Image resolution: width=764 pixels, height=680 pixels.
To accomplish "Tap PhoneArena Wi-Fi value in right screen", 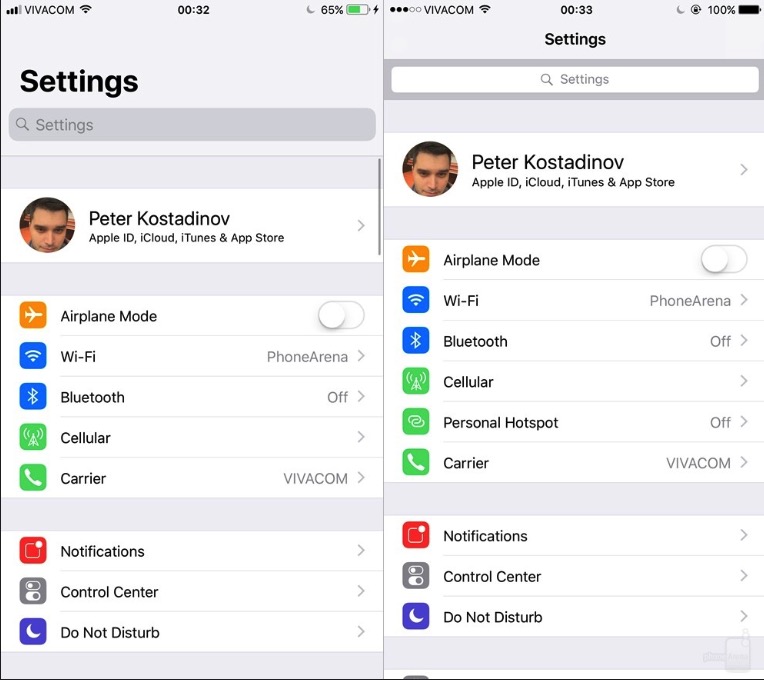I will coord(690,301).
